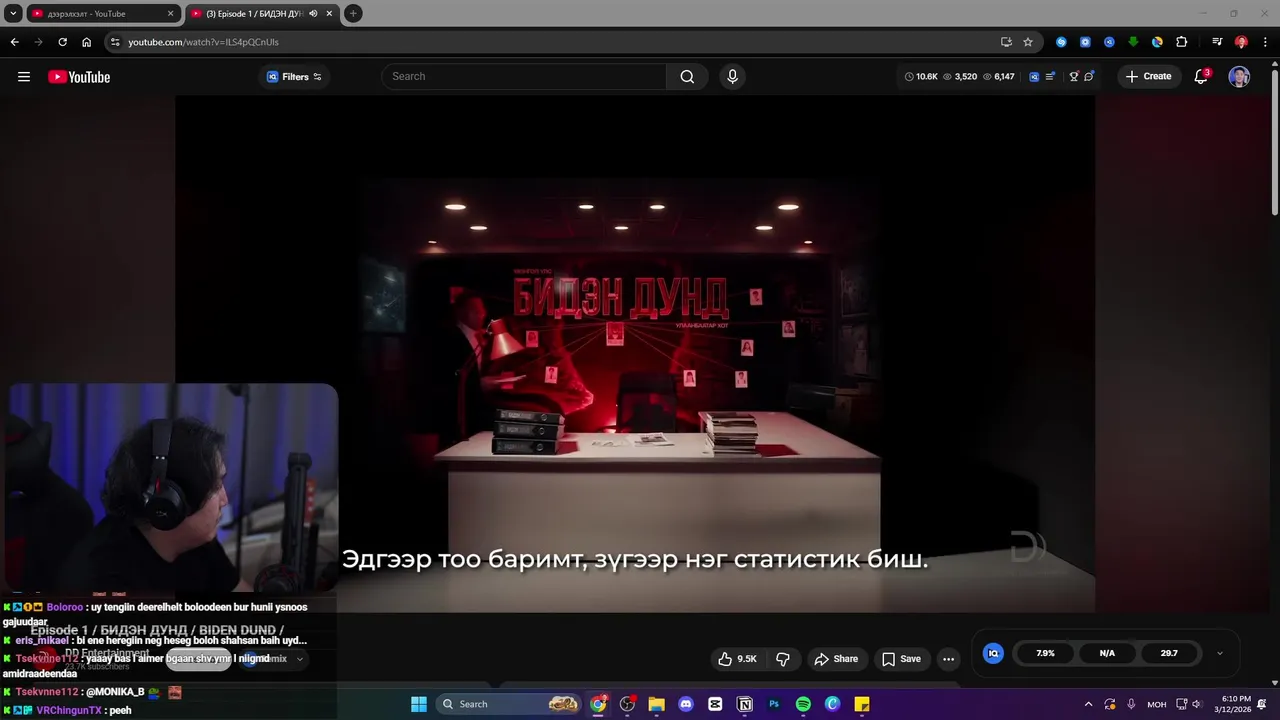
Task: Open the tab search dropdown
Action: pyautogui.click(x=13, y=14)
